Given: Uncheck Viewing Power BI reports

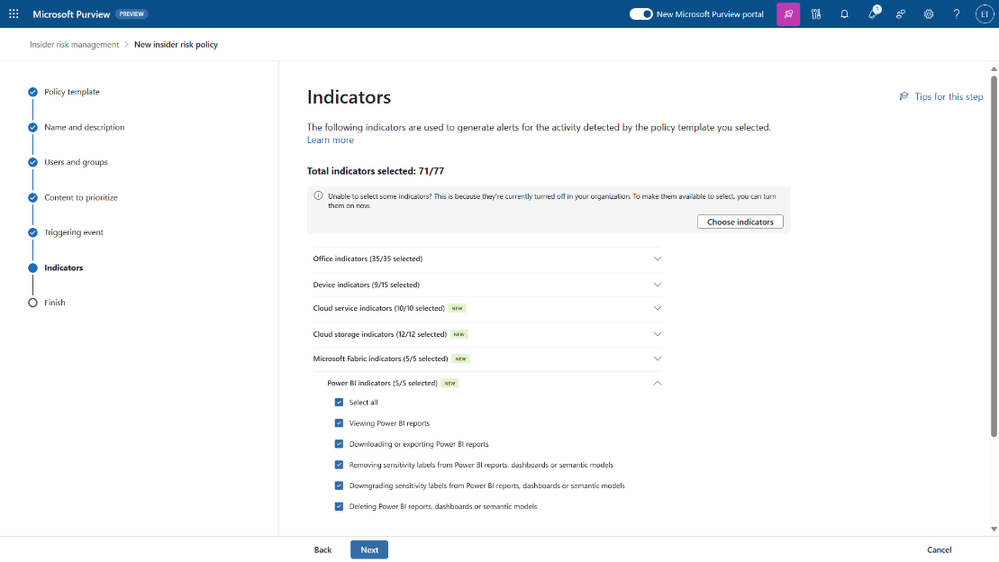Looking at the screenshot, I should [339, 423].
